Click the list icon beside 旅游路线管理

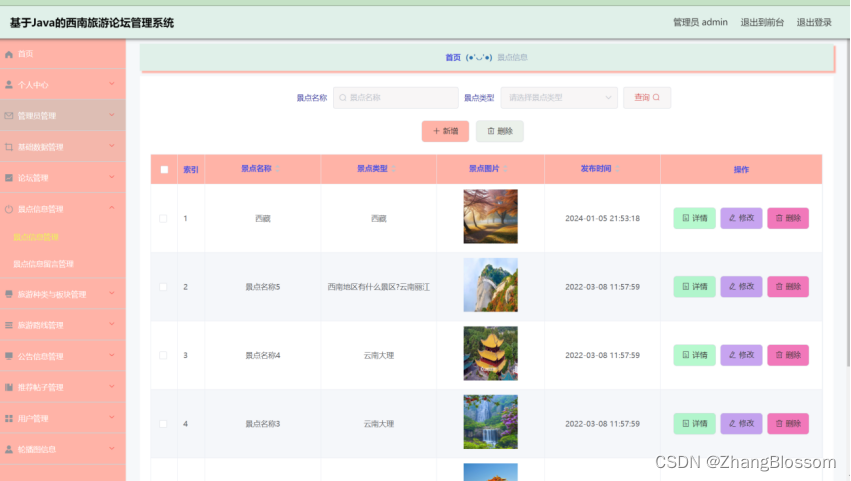pyautogui.click(x=9, y=325)
